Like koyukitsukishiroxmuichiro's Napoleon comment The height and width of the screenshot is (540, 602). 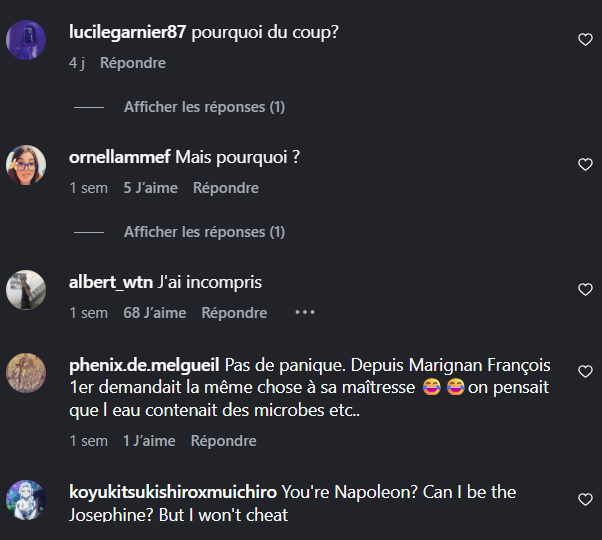pos(585,500)
